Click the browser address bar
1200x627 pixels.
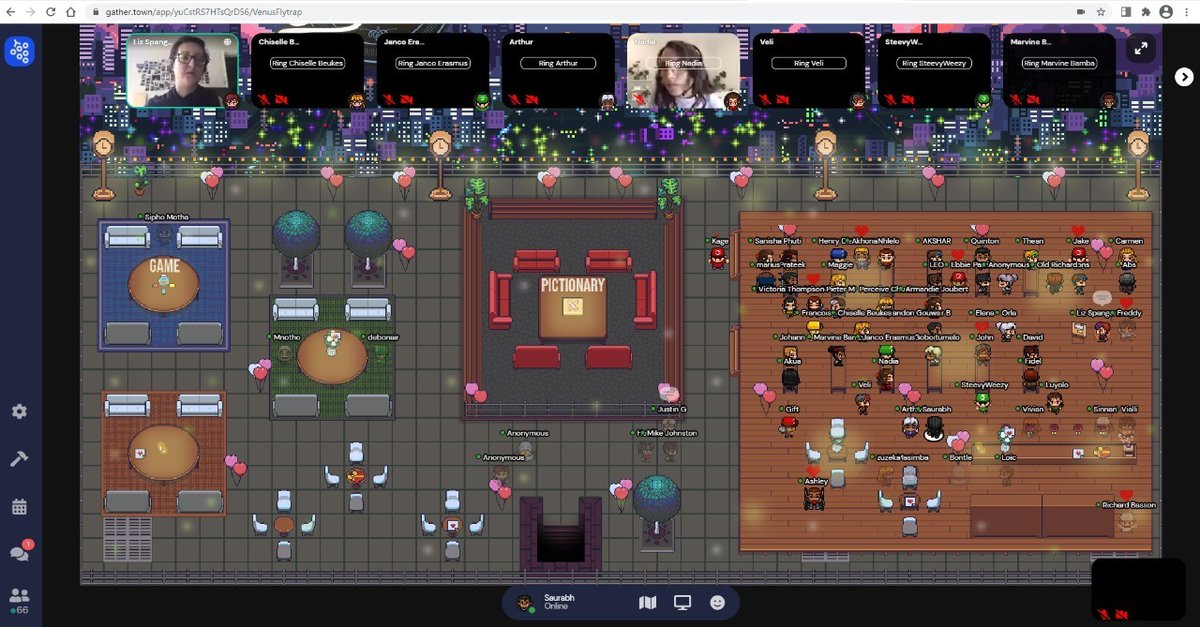(300, 11)
